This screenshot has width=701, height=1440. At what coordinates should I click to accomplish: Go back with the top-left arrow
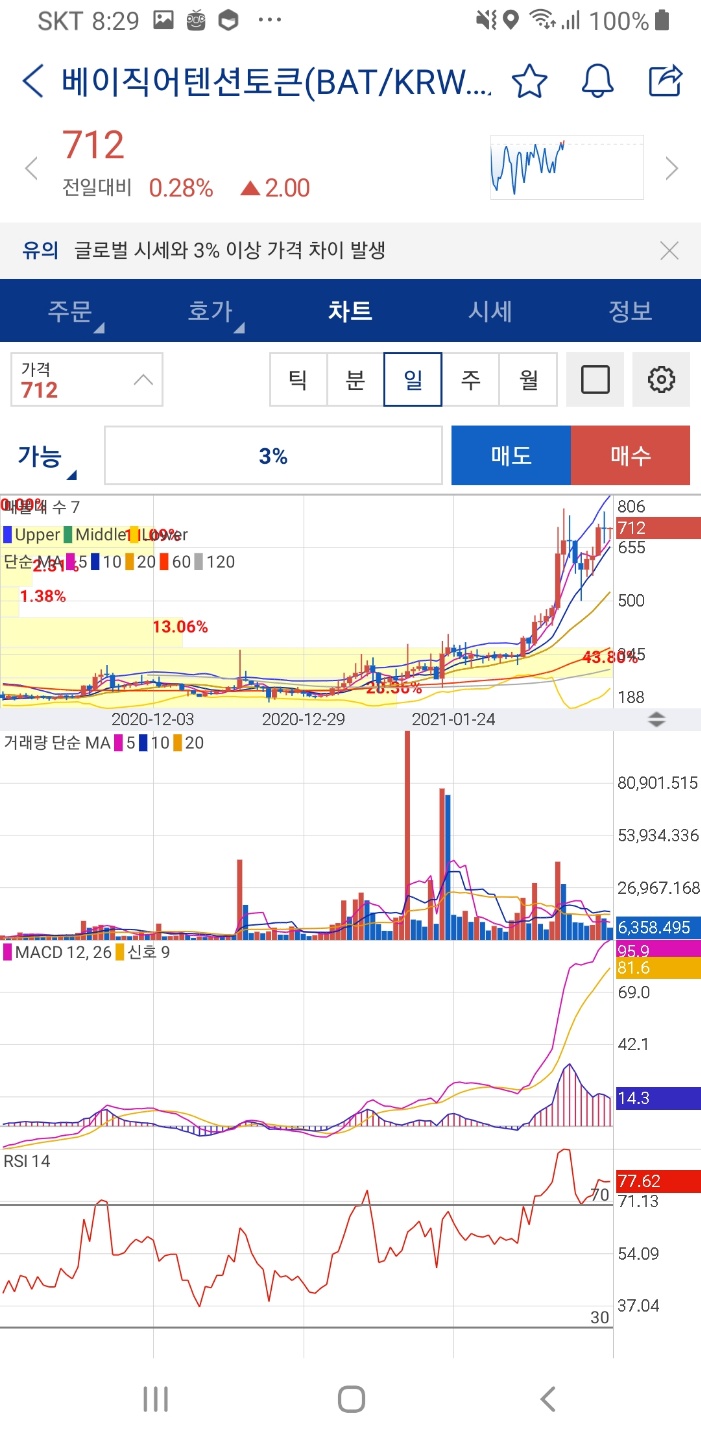[x=33, y=81]
